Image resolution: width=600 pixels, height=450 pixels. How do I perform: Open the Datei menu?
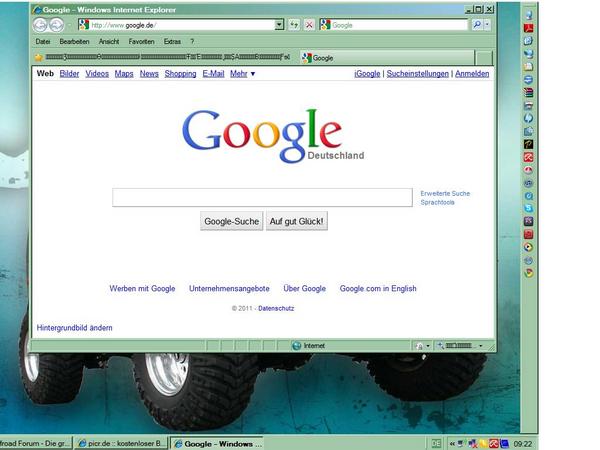pos(43,41)
